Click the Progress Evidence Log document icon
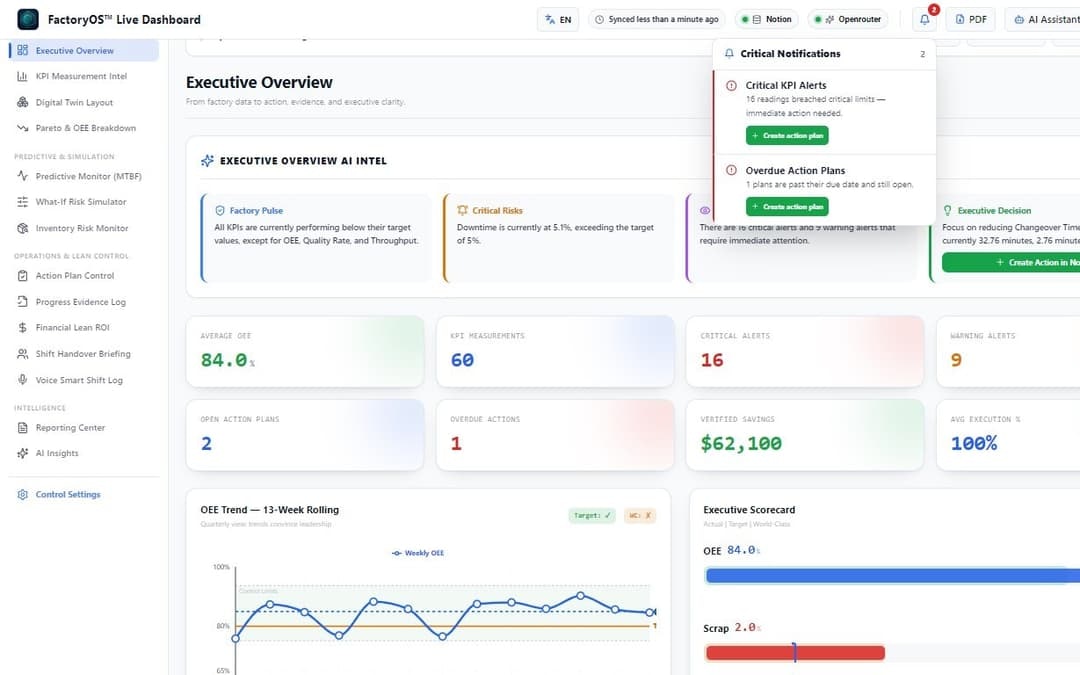 click(x=23, y=302)
